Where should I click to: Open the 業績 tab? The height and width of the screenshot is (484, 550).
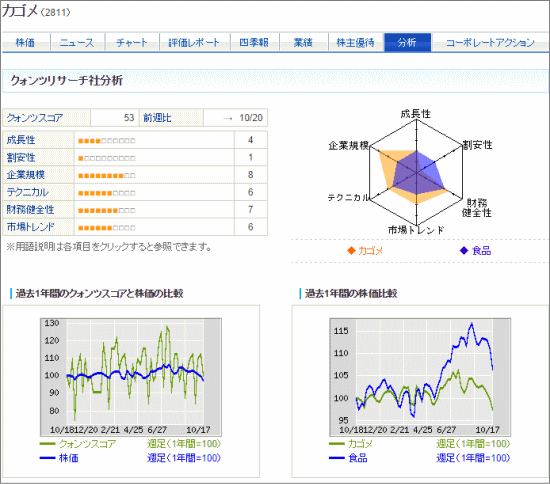(303, 42)
